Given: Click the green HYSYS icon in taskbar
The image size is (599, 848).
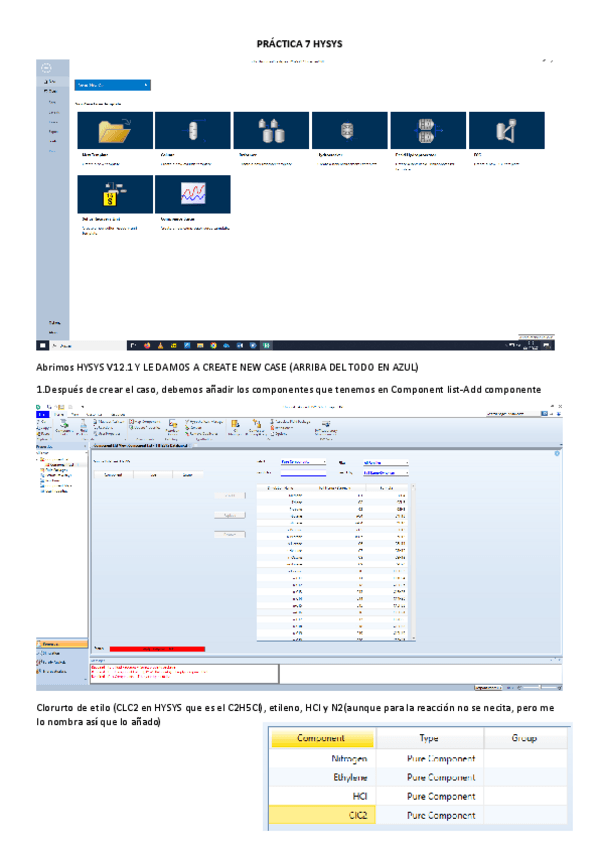Looking at the screenshot, I should tap(267, 345).
